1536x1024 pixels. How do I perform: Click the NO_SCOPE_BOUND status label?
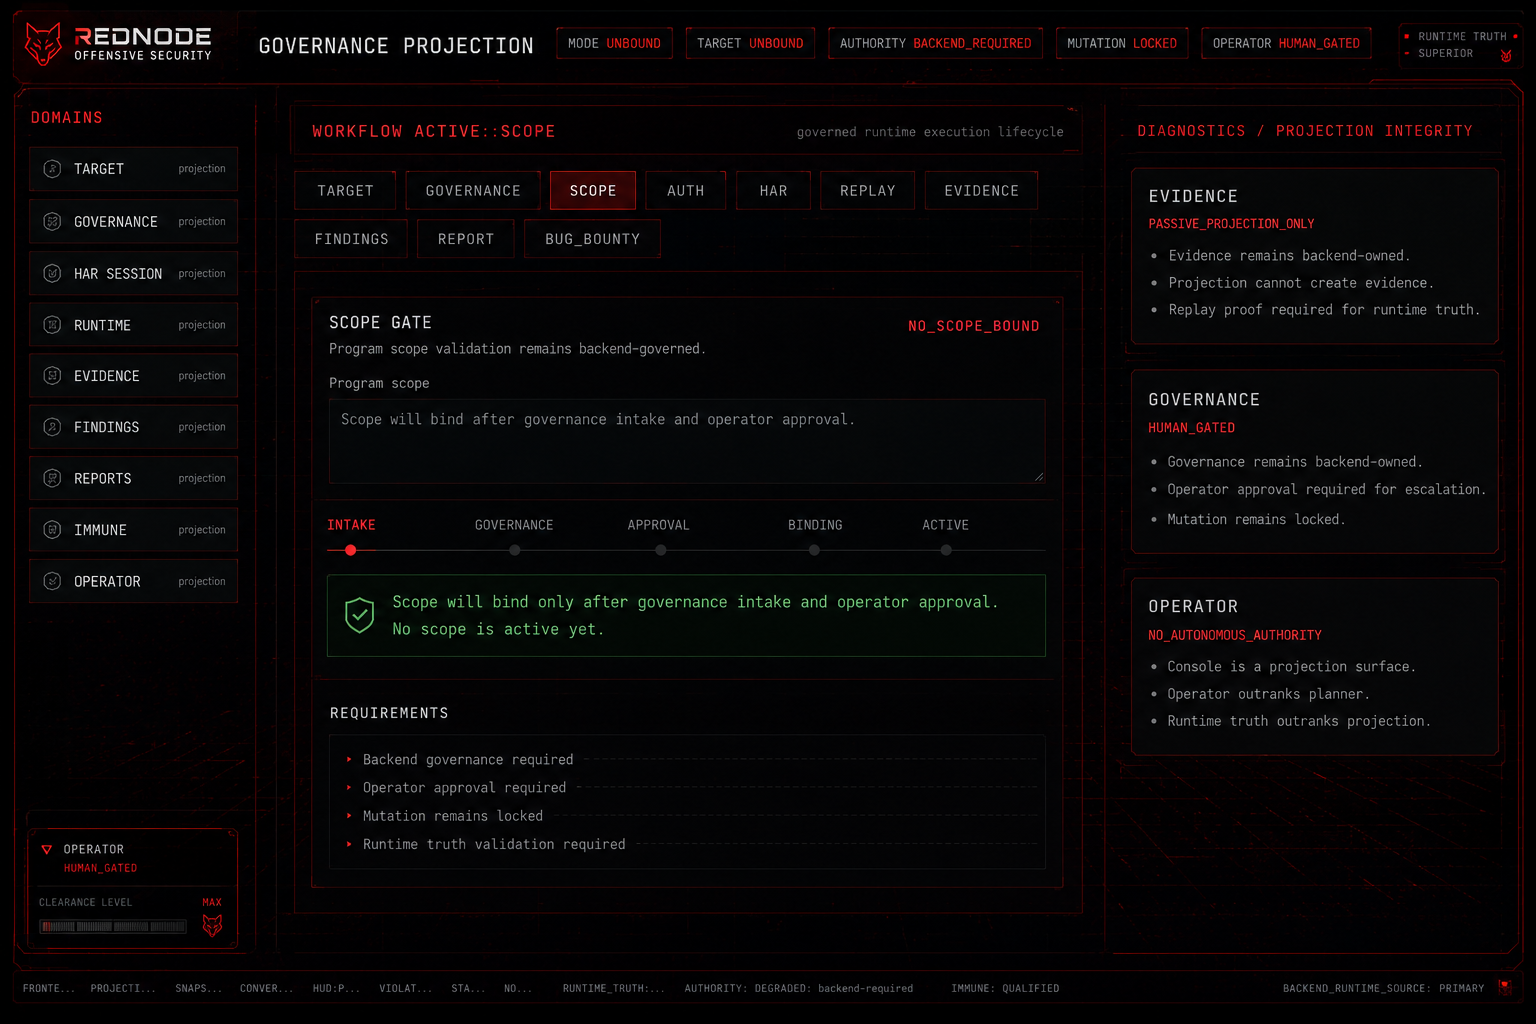[973, 326]
